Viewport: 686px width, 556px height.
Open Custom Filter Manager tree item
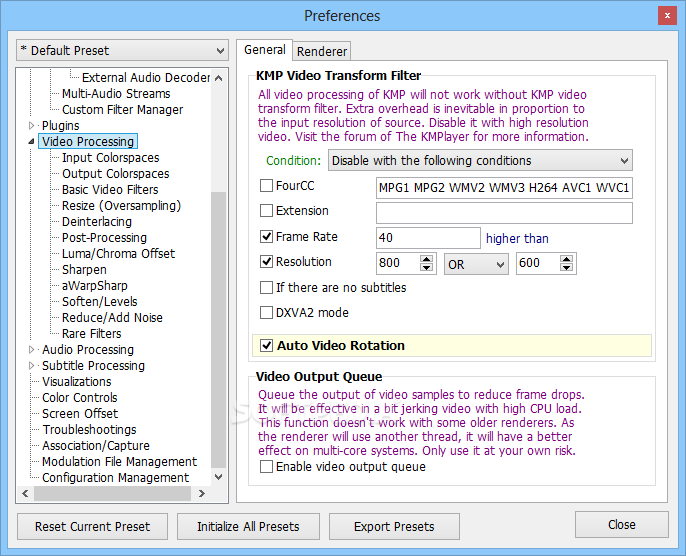pos(122,110)
